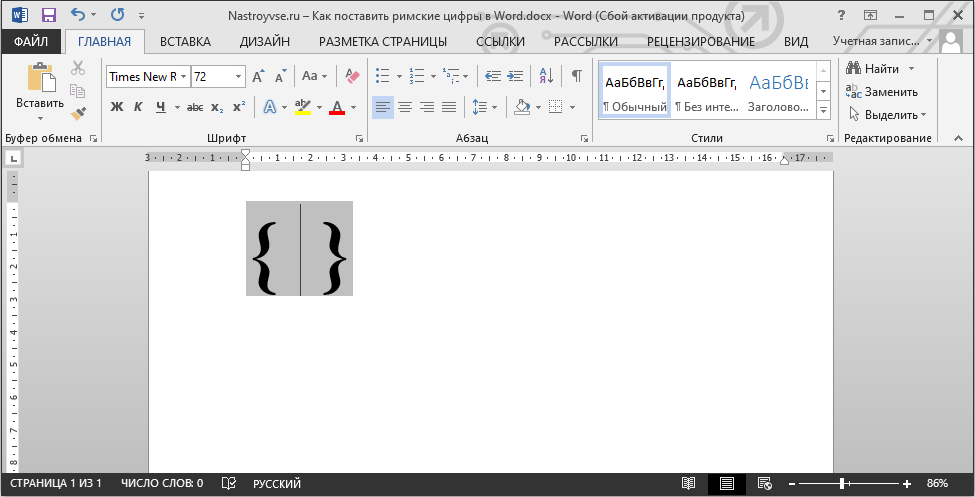Switch to ДИЗАЙН tab
The width and height of the screenshot is (975, 497).
coord(265,42)
